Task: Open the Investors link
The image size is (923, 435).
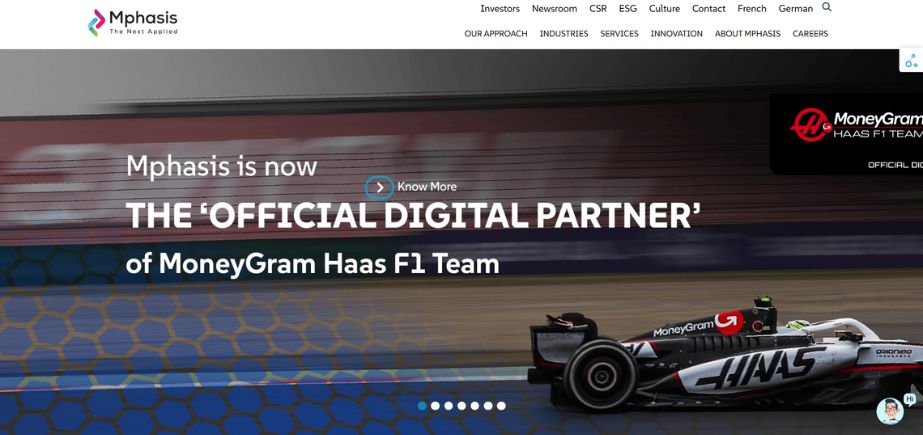Action: [500, 9]
